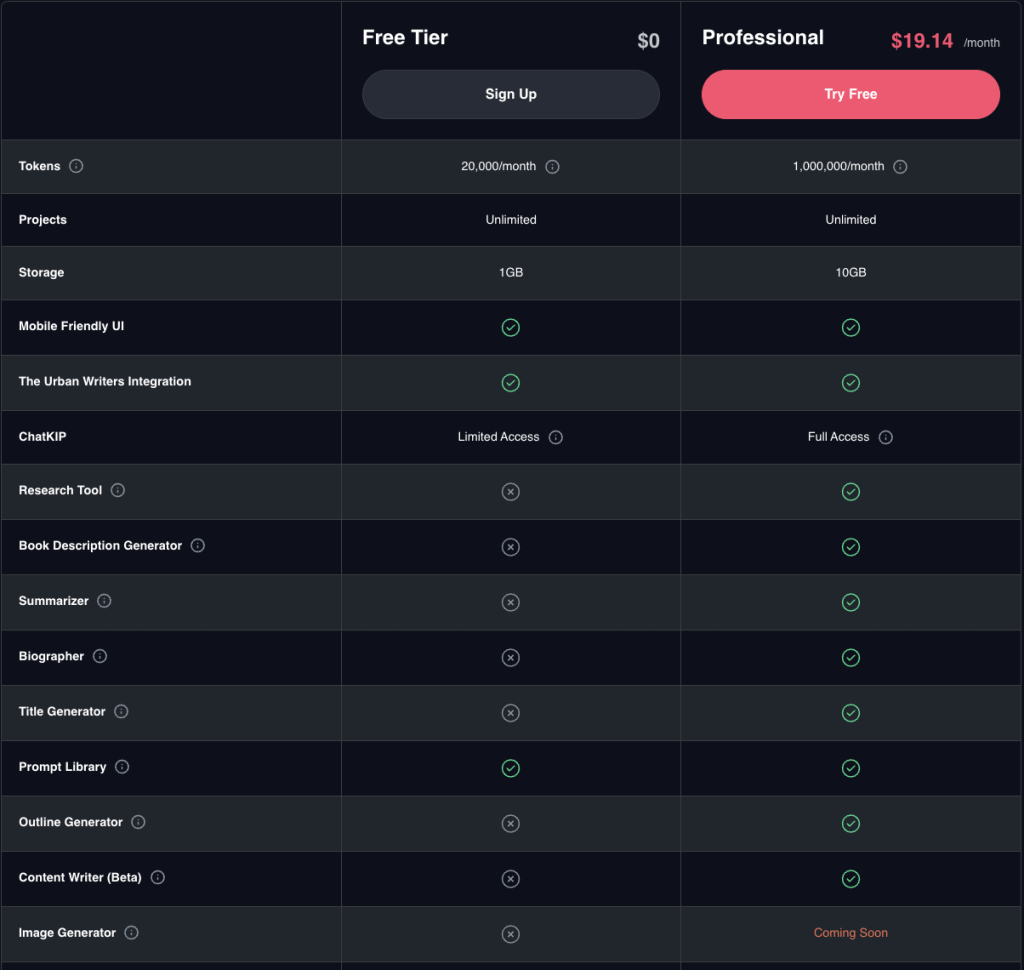The height and width of the screenshot is (970, 1024).
Task: Click the Image Generator info icon
Action: pos(131,933)
